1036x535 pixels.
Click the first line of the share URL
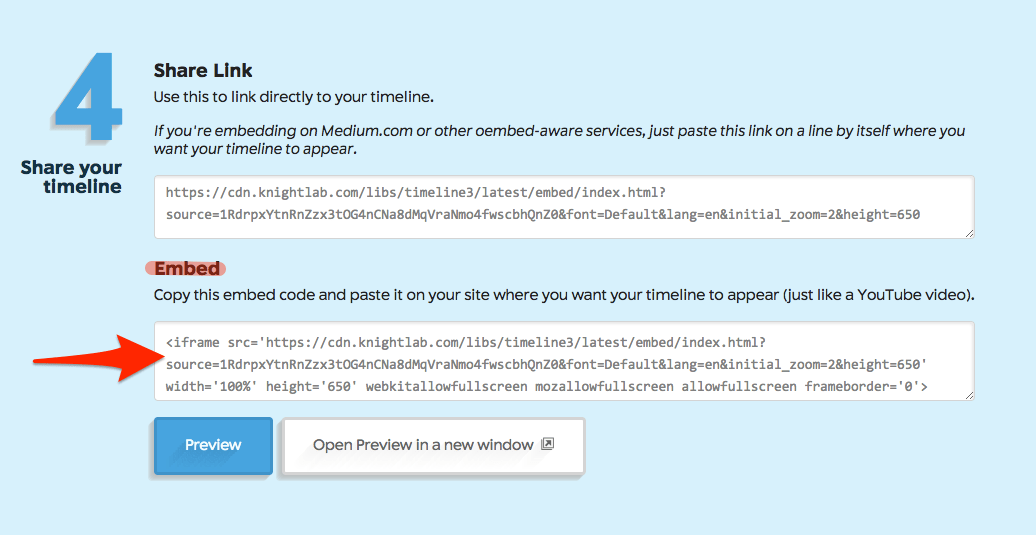click(x=416, y=193)
